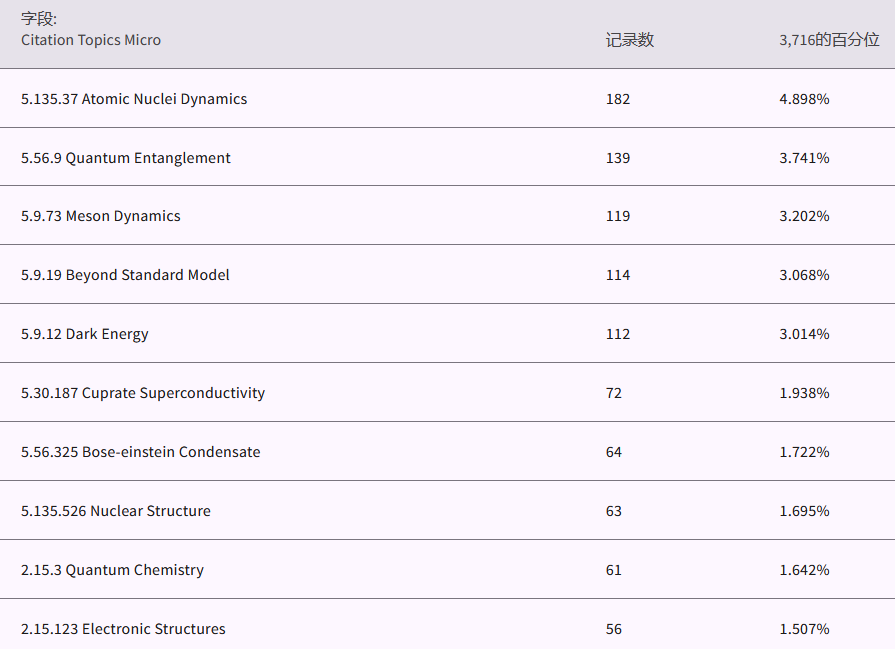
Task: Open the Beyond Standard Model topic
Action: [x=125, y=275]
